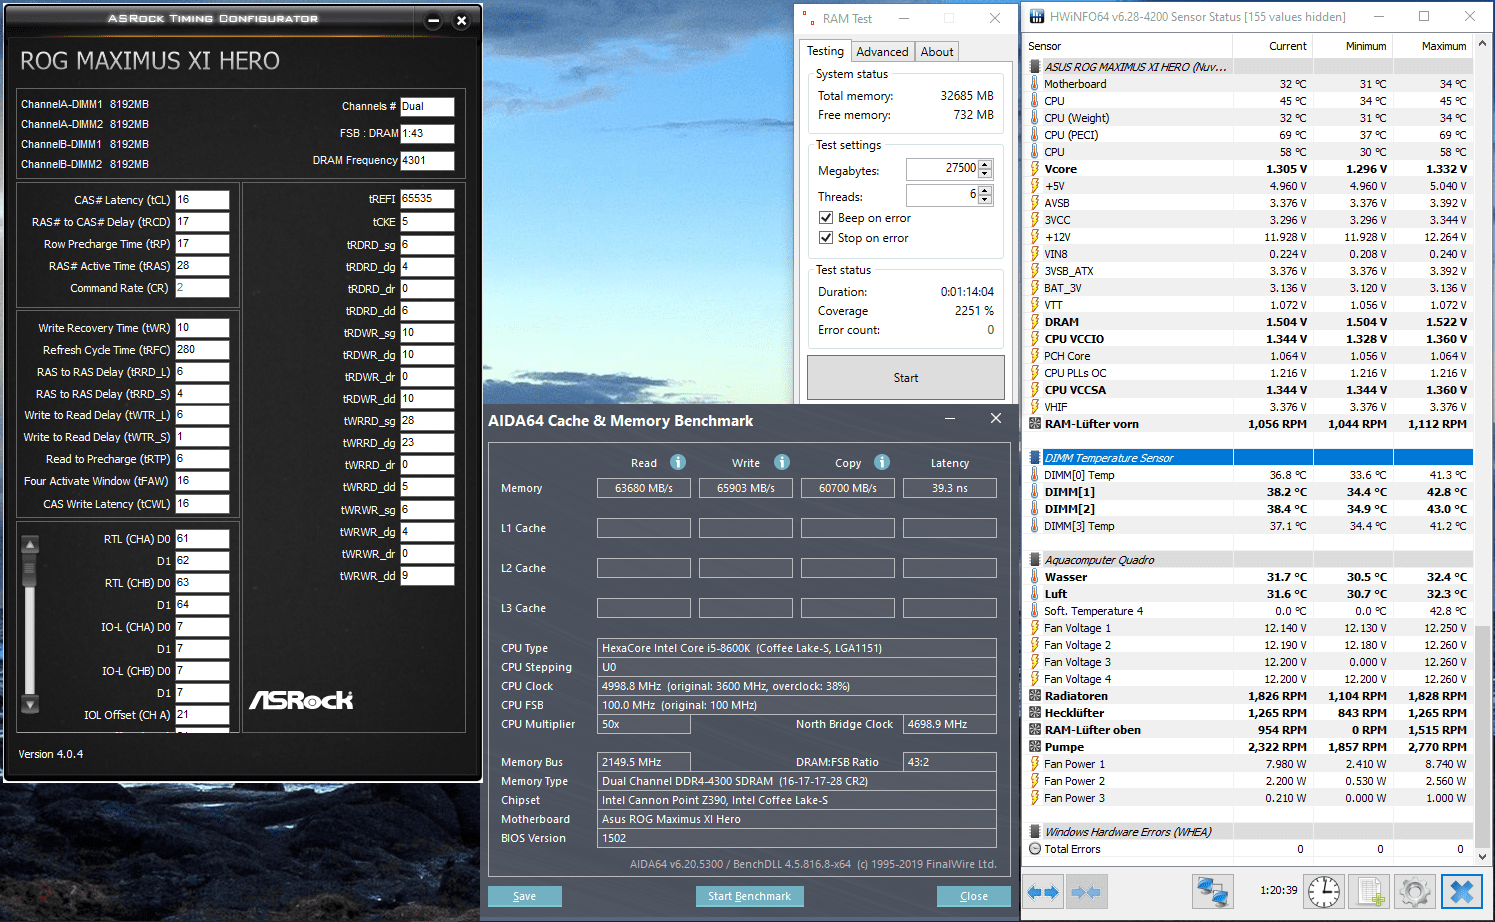Image resolution: width=1495 pixels, height=922 pixels.
Task: Select the Total Errors row in HWiNFO
Action: tap(1249, 849)
